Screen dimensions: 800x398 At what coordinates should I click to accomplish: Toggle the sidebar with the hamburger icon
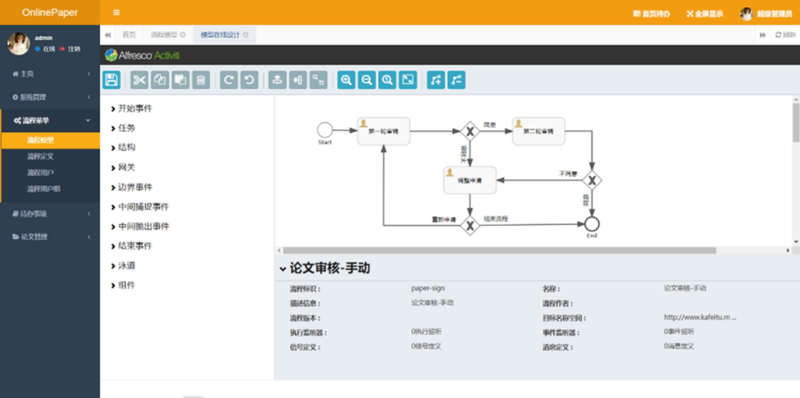(x=116, y=13)
